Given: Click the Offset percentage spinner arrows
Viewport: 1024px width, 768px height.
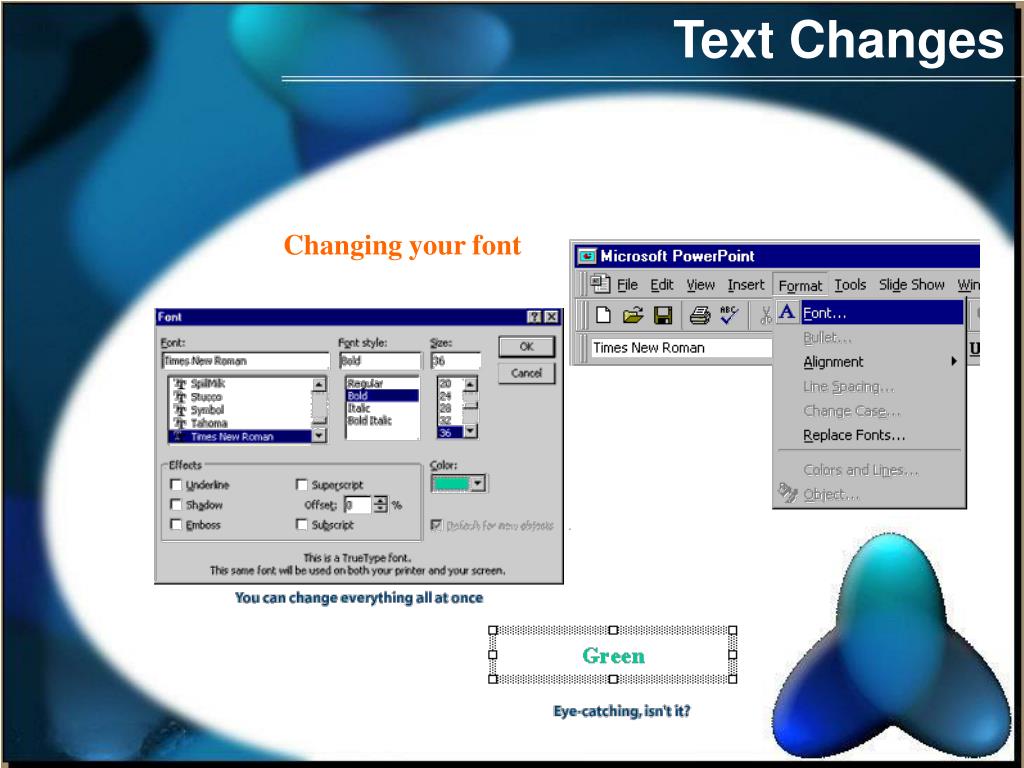Looking at the screenshot, I should click(x=380, y=504).
